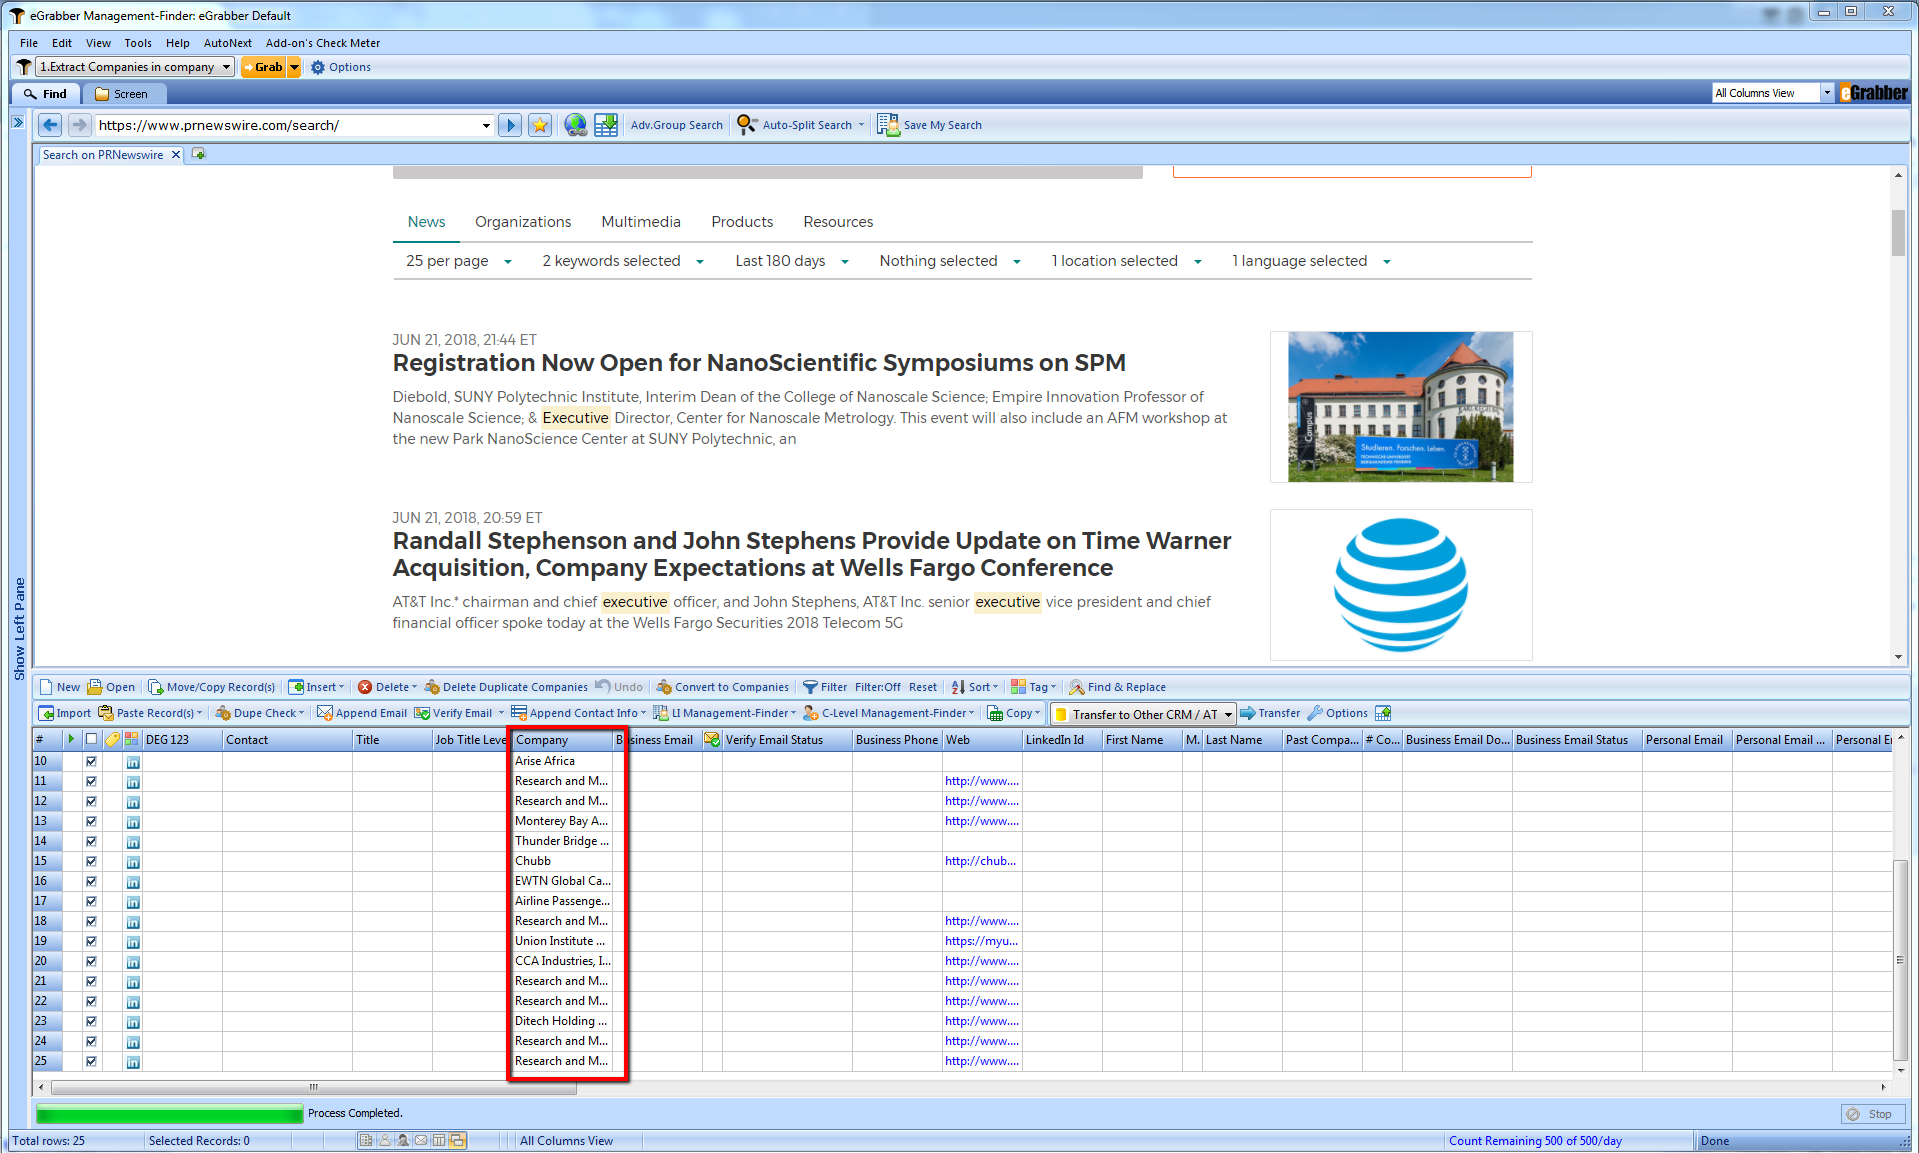Toggle the checkbox for Chubb row
Image resolution: width=1919 pixels, height=1153 pixels.
point(91,862)
